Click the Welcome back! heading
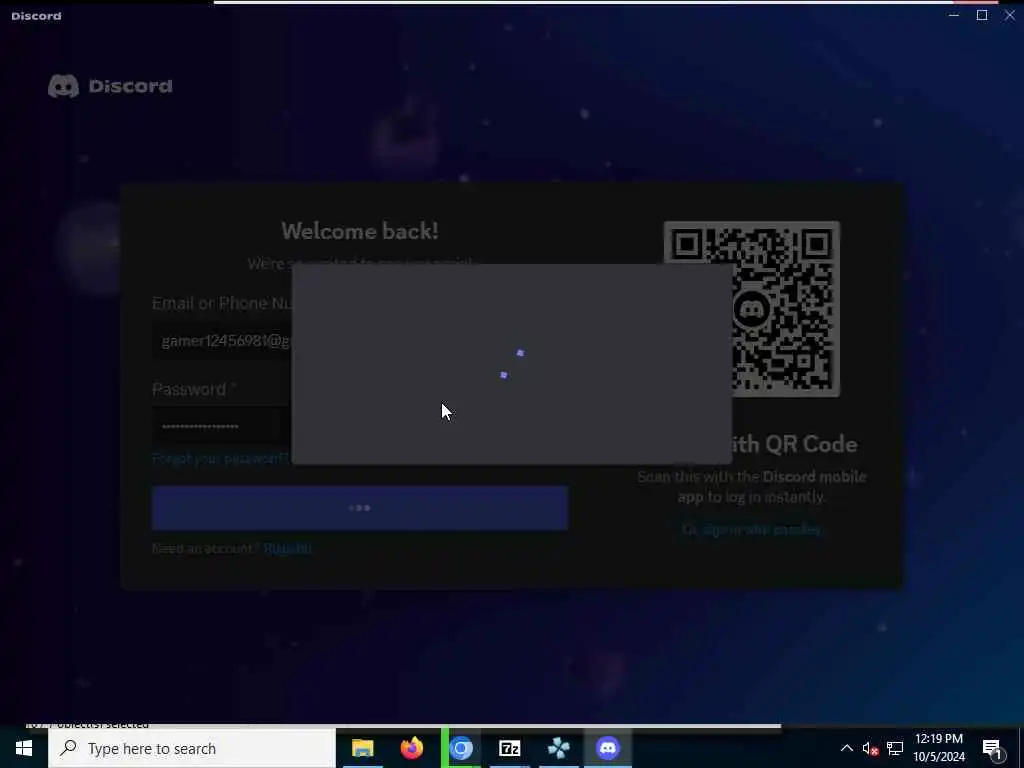1024x768 pixels. pos(360,231)
